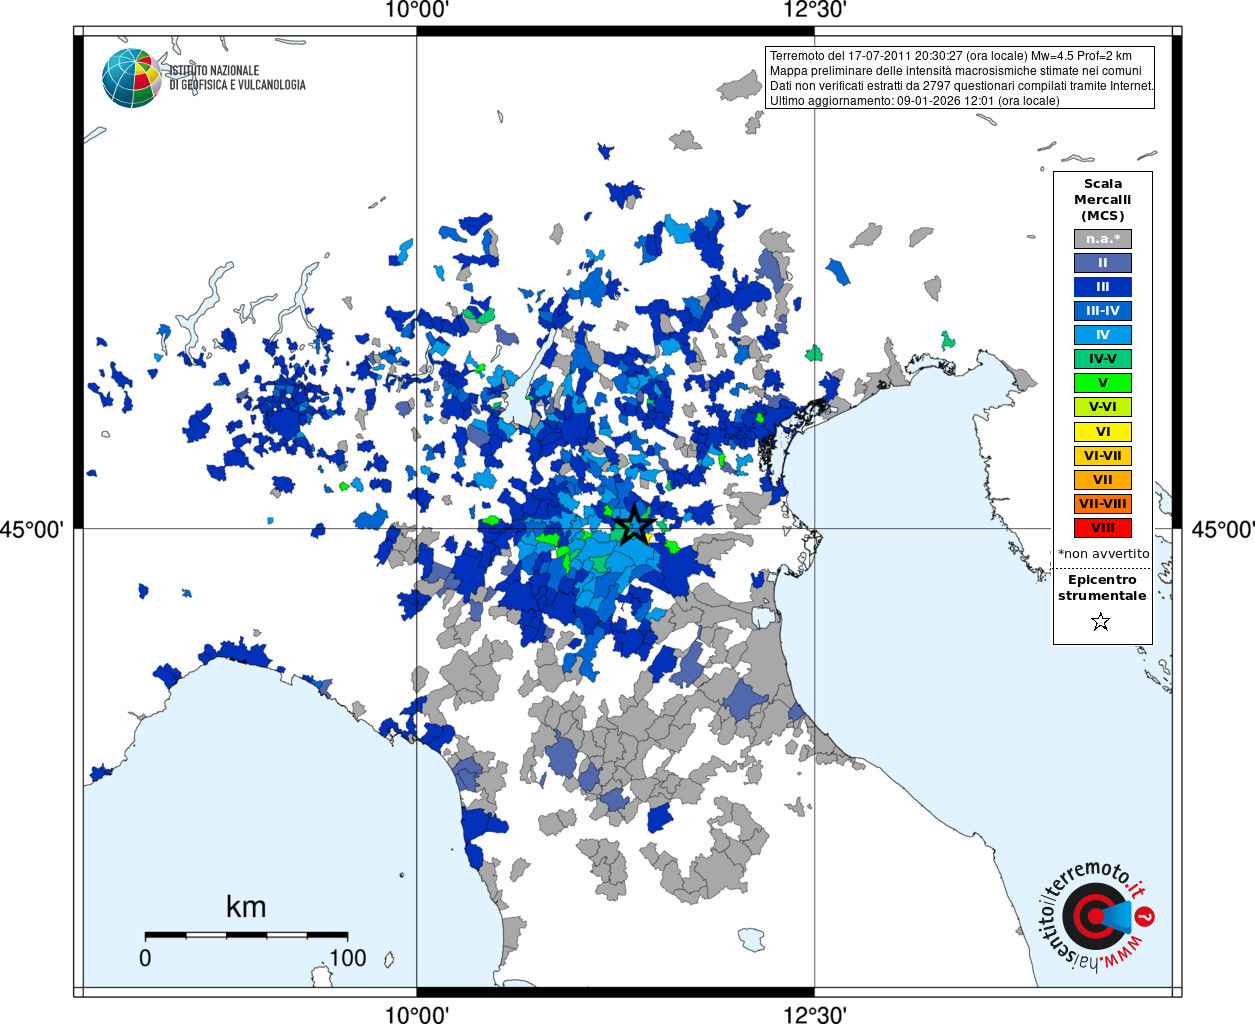Click the '*non avvertito' legend note
This screenshot has height=1024, width=1255.
pos(1103,554)
